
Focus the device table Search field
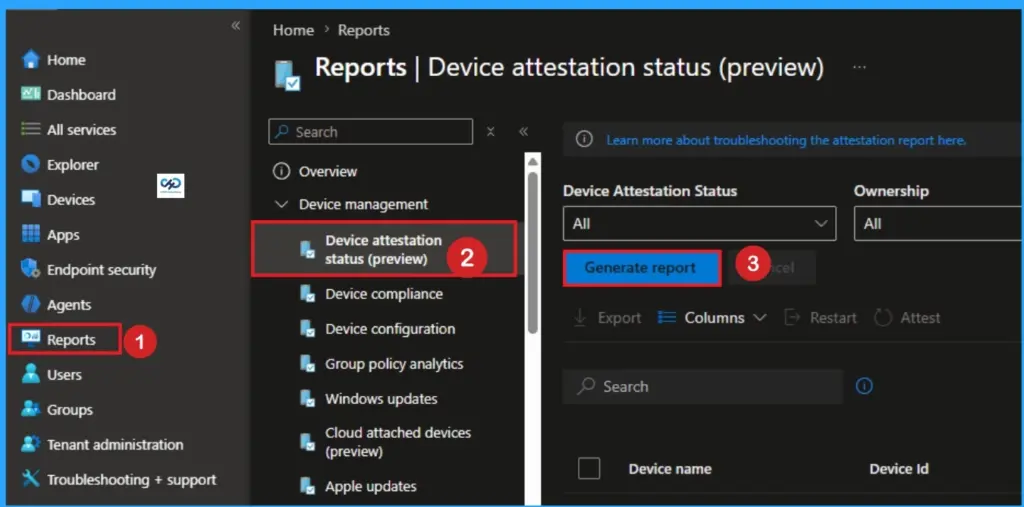pyautogui.click(x=703, y=387)
